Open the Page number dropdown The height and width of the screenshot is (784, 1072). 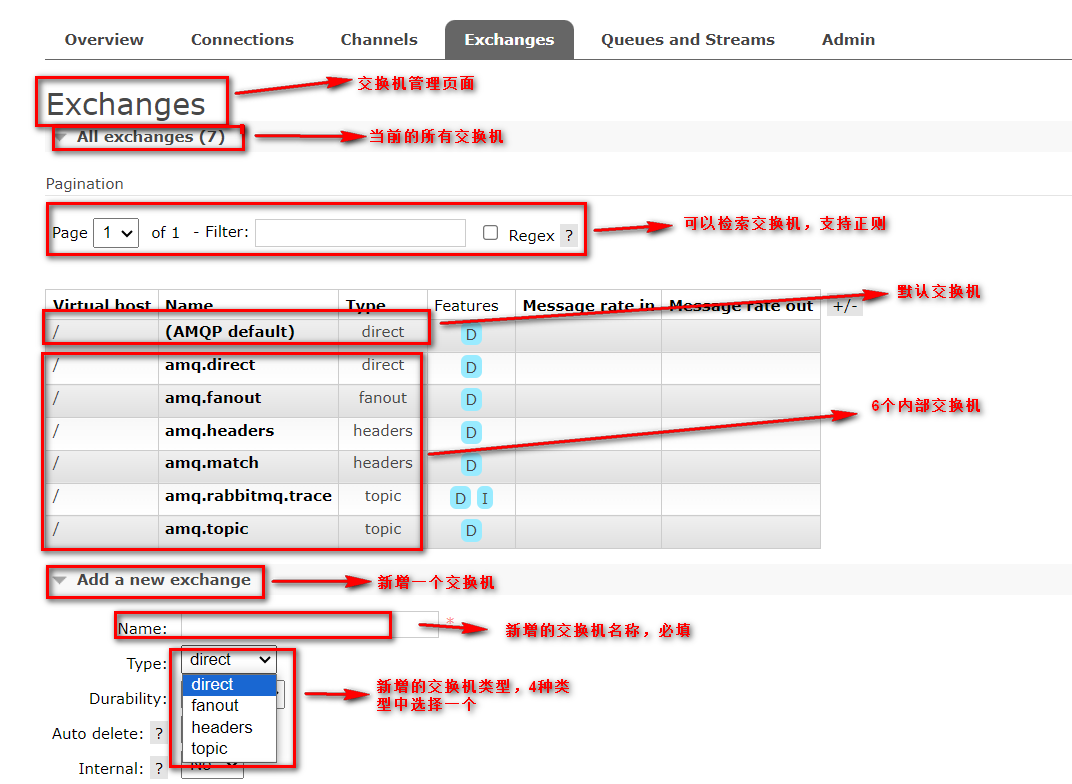tap(115, 233)
